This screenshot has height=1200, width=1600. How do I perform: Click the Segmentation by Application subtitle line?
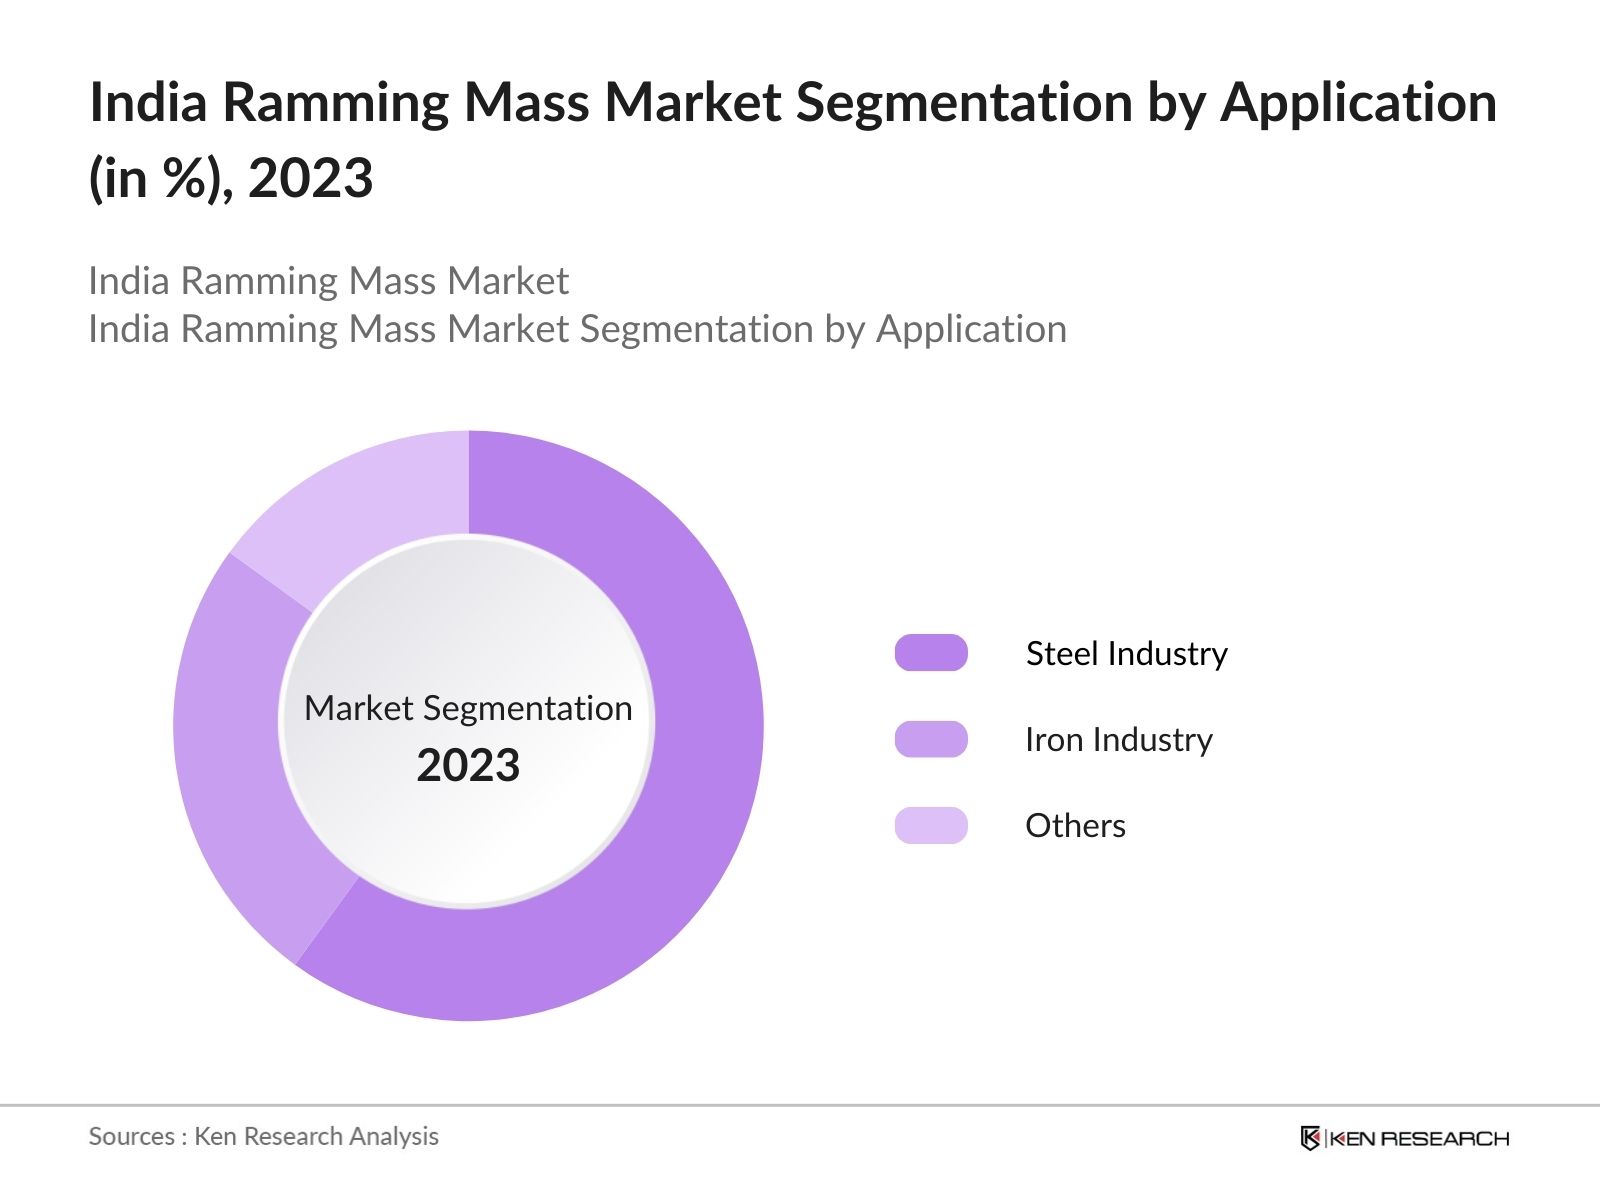click(578, 328)
